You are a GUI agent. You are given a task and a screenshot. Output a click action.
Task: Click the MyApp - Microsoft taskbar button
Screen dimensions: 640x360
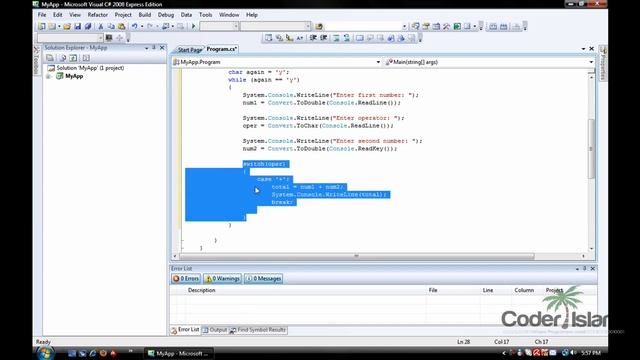178,353
